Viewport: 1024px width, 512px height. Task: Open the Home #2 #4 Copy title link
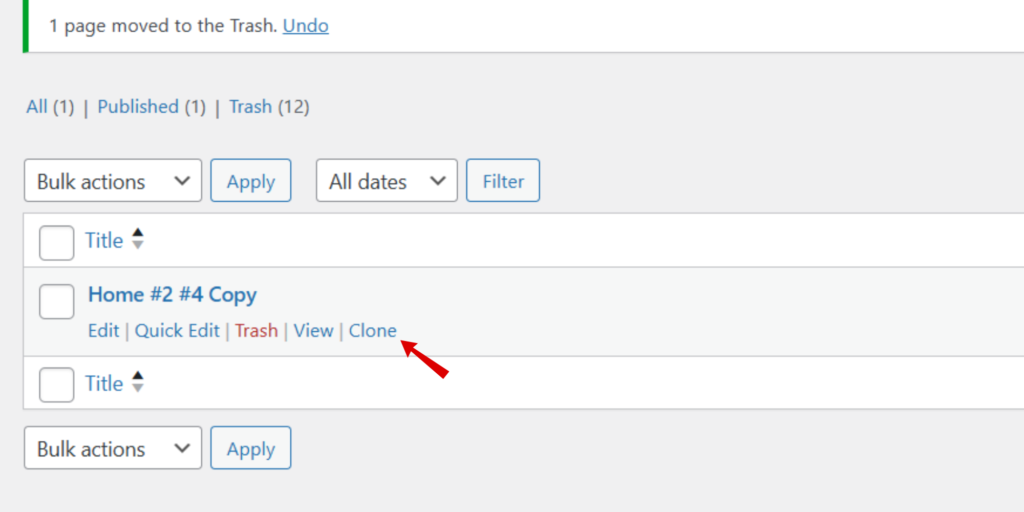[172, 295]
